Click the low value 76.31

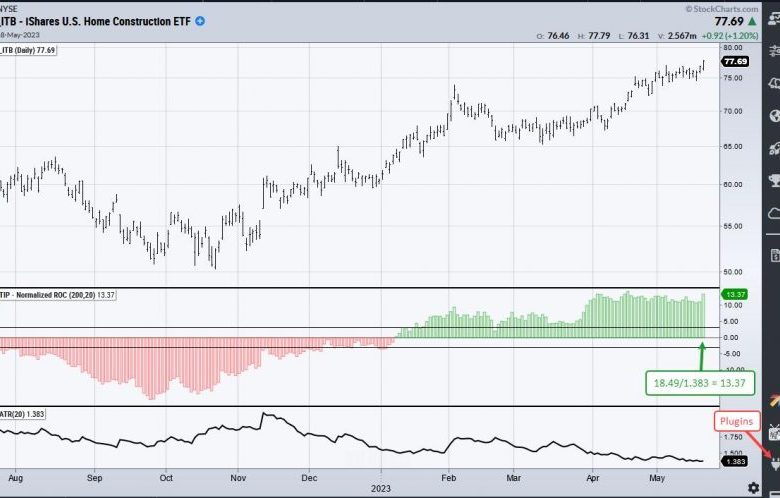click(638, 36)
